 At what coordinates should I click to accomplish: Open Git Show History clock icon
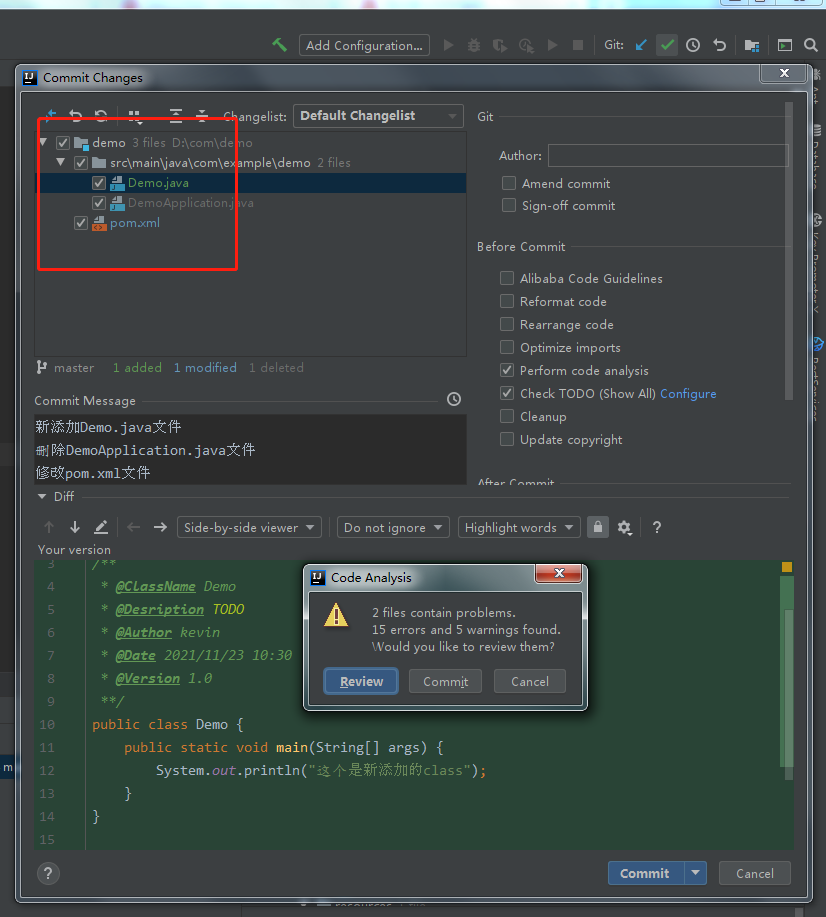tap(693, 45)
